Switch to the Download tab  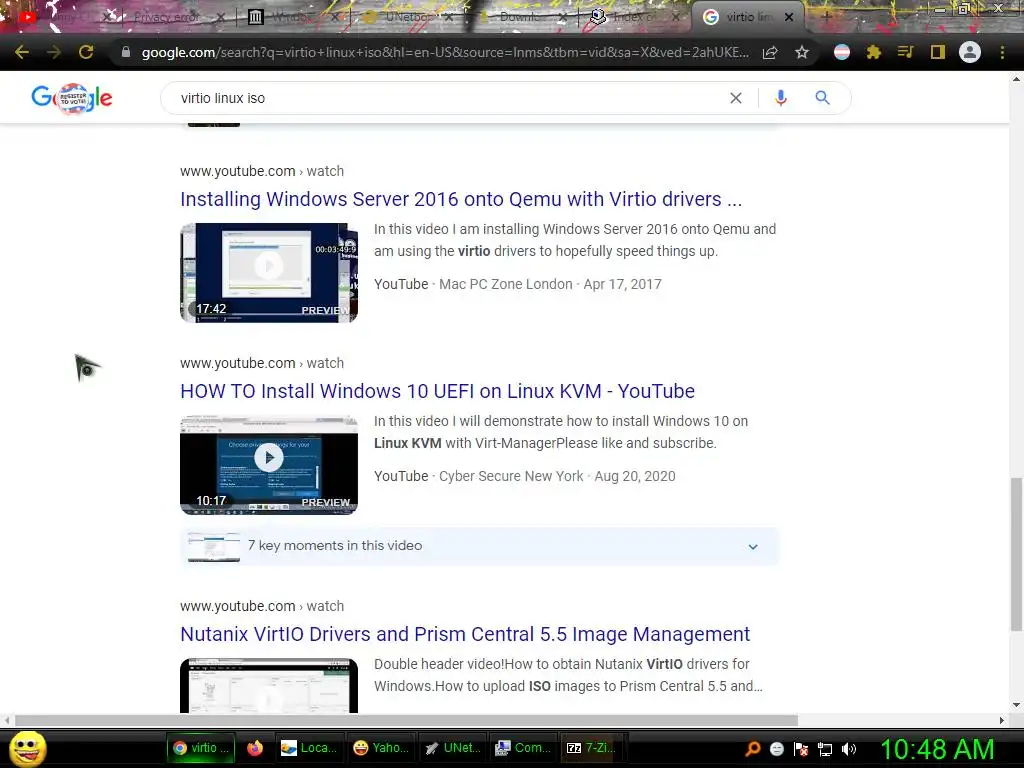pos(522,17)
